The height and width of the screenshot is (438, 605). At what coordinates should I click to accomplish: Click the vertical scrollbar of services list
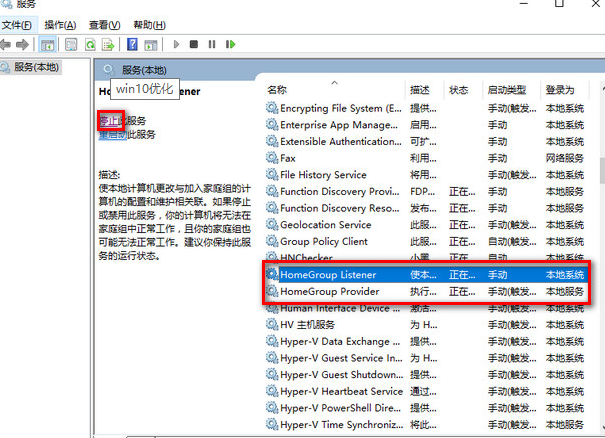pos(598,250)
